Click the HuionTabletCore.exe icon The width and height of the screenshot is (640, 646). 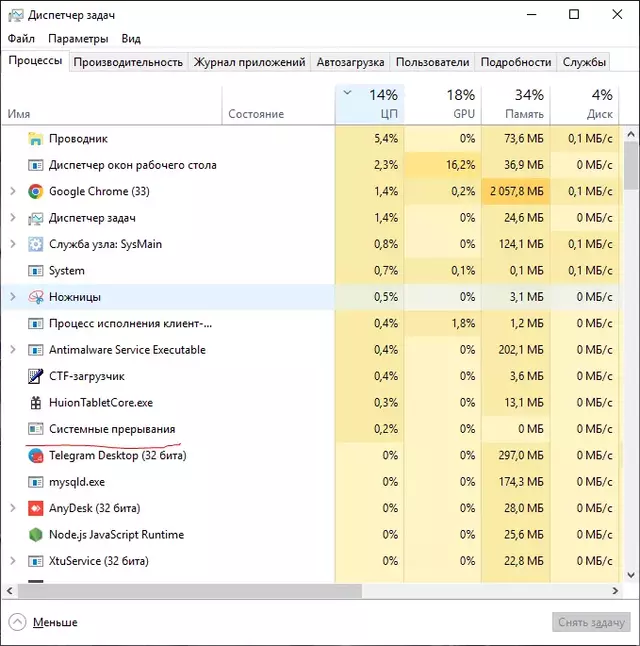[x=36, y=402]
